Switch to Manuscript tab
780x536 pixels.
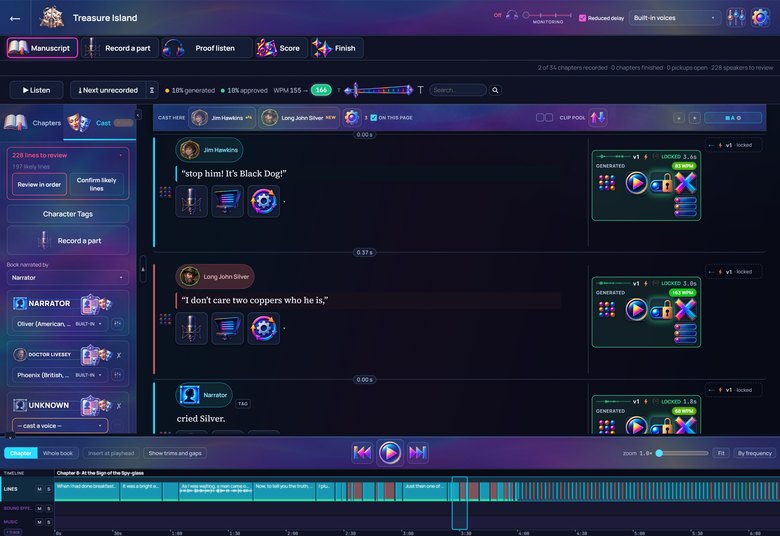pos(42,48)
